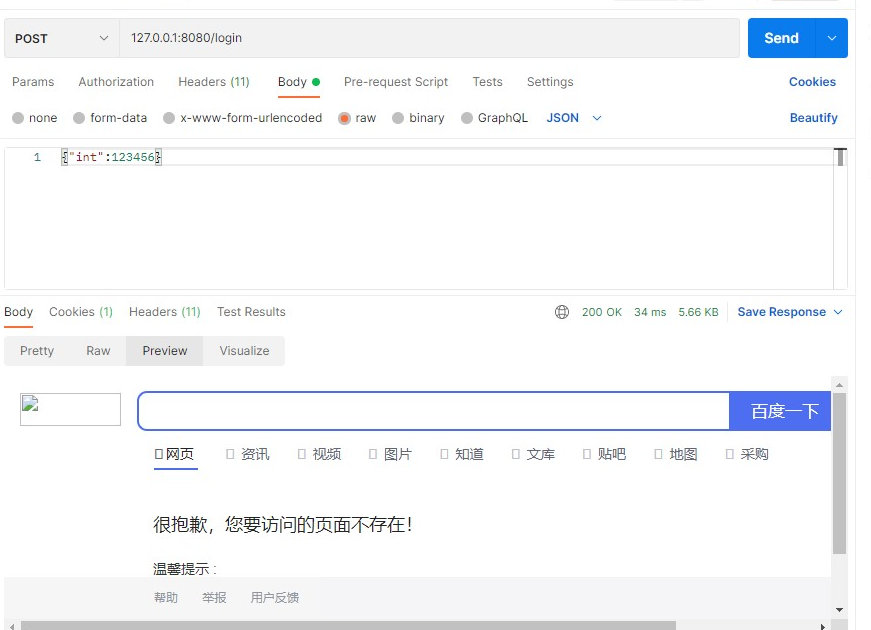
Task: Open response Headers (11) tab
Action: [164, 312]
